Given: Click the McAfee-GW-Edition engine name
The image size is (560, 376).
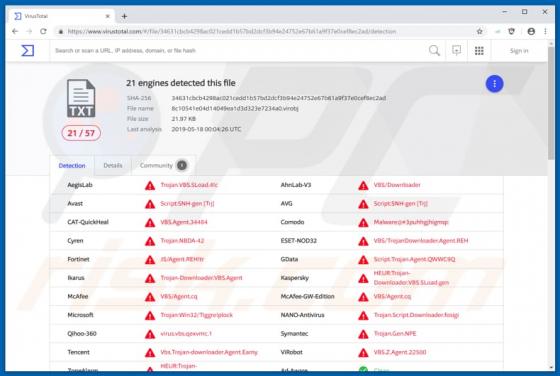Looking at the screenshot, I should pyautogui.click(x=307, y=296).
